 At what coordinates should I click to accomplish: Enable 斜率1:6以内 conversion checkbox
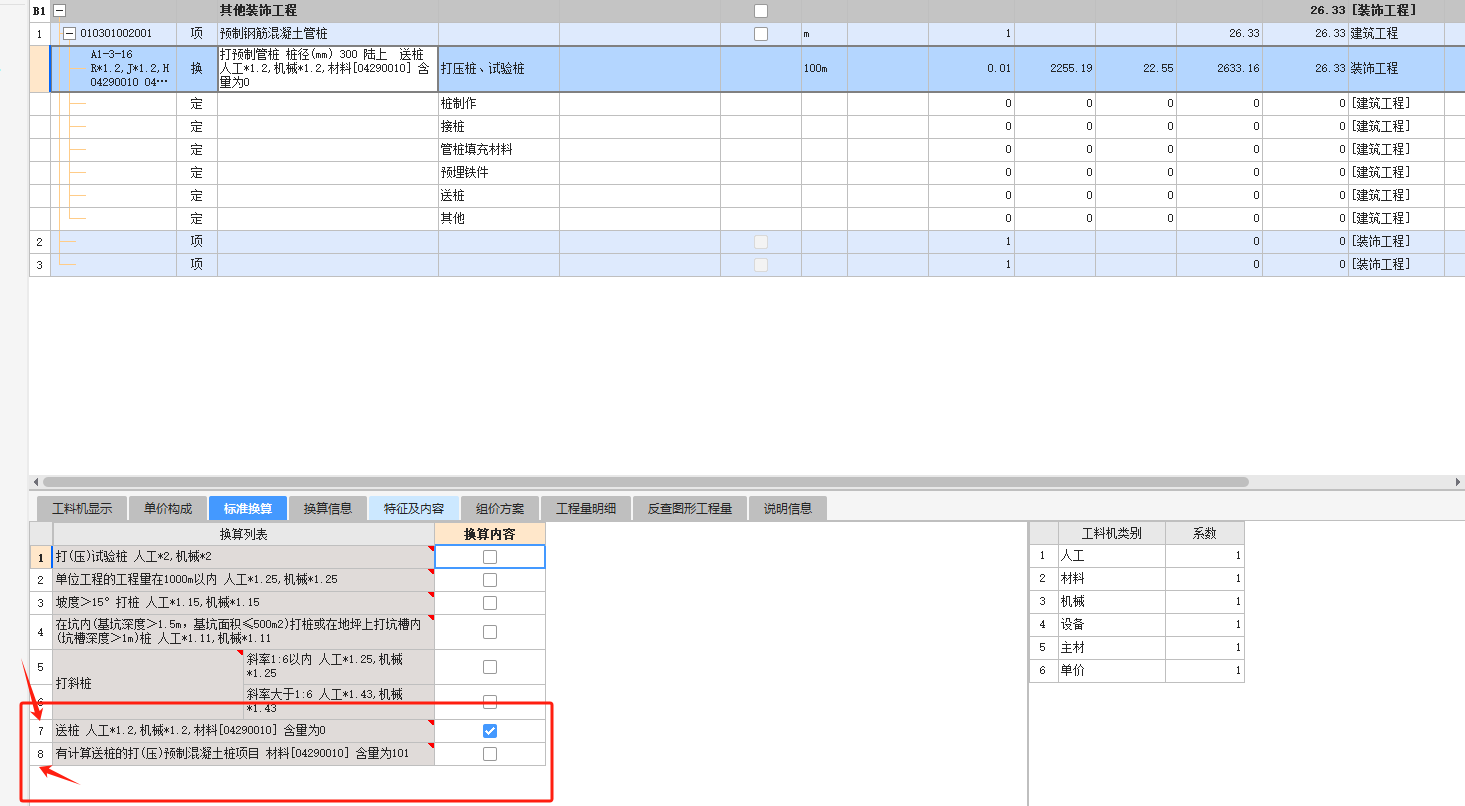click(490, 667)
